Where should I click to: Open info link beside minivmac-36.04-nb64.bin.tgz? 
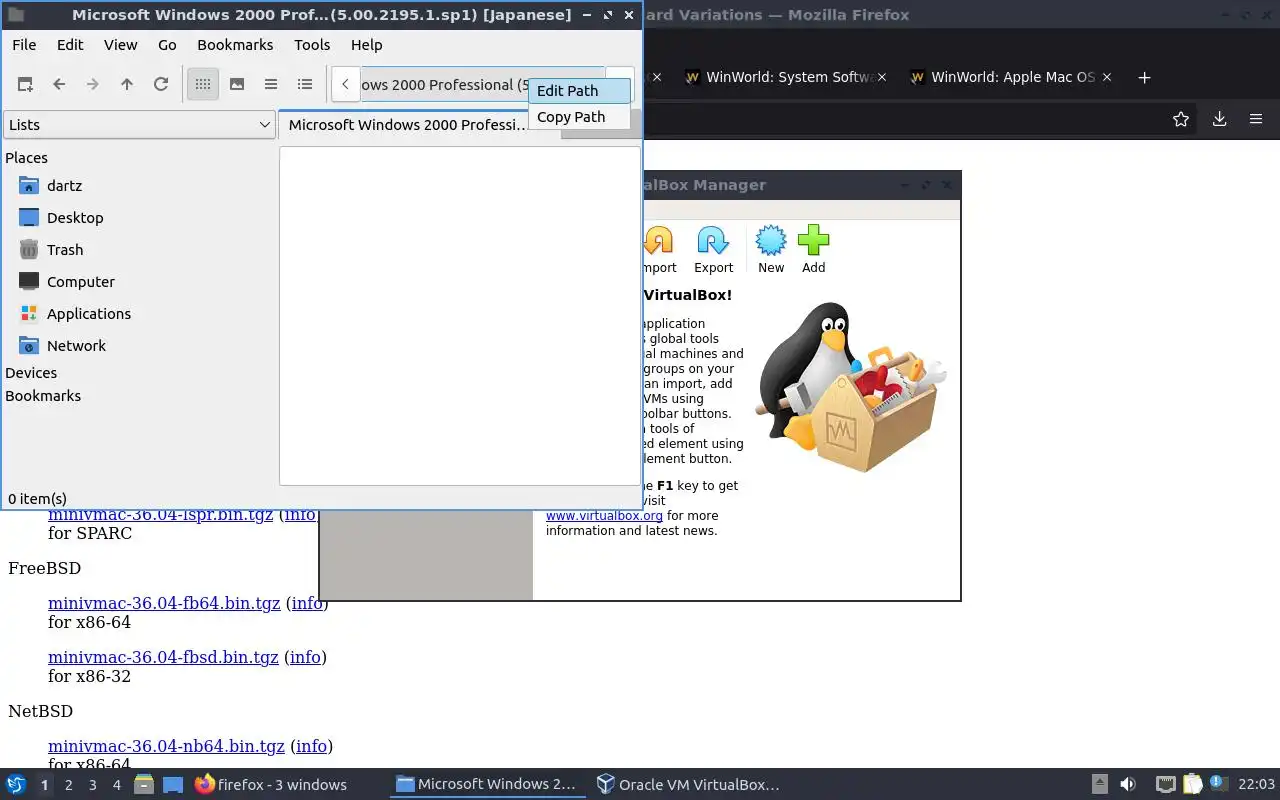click(311, 746)
